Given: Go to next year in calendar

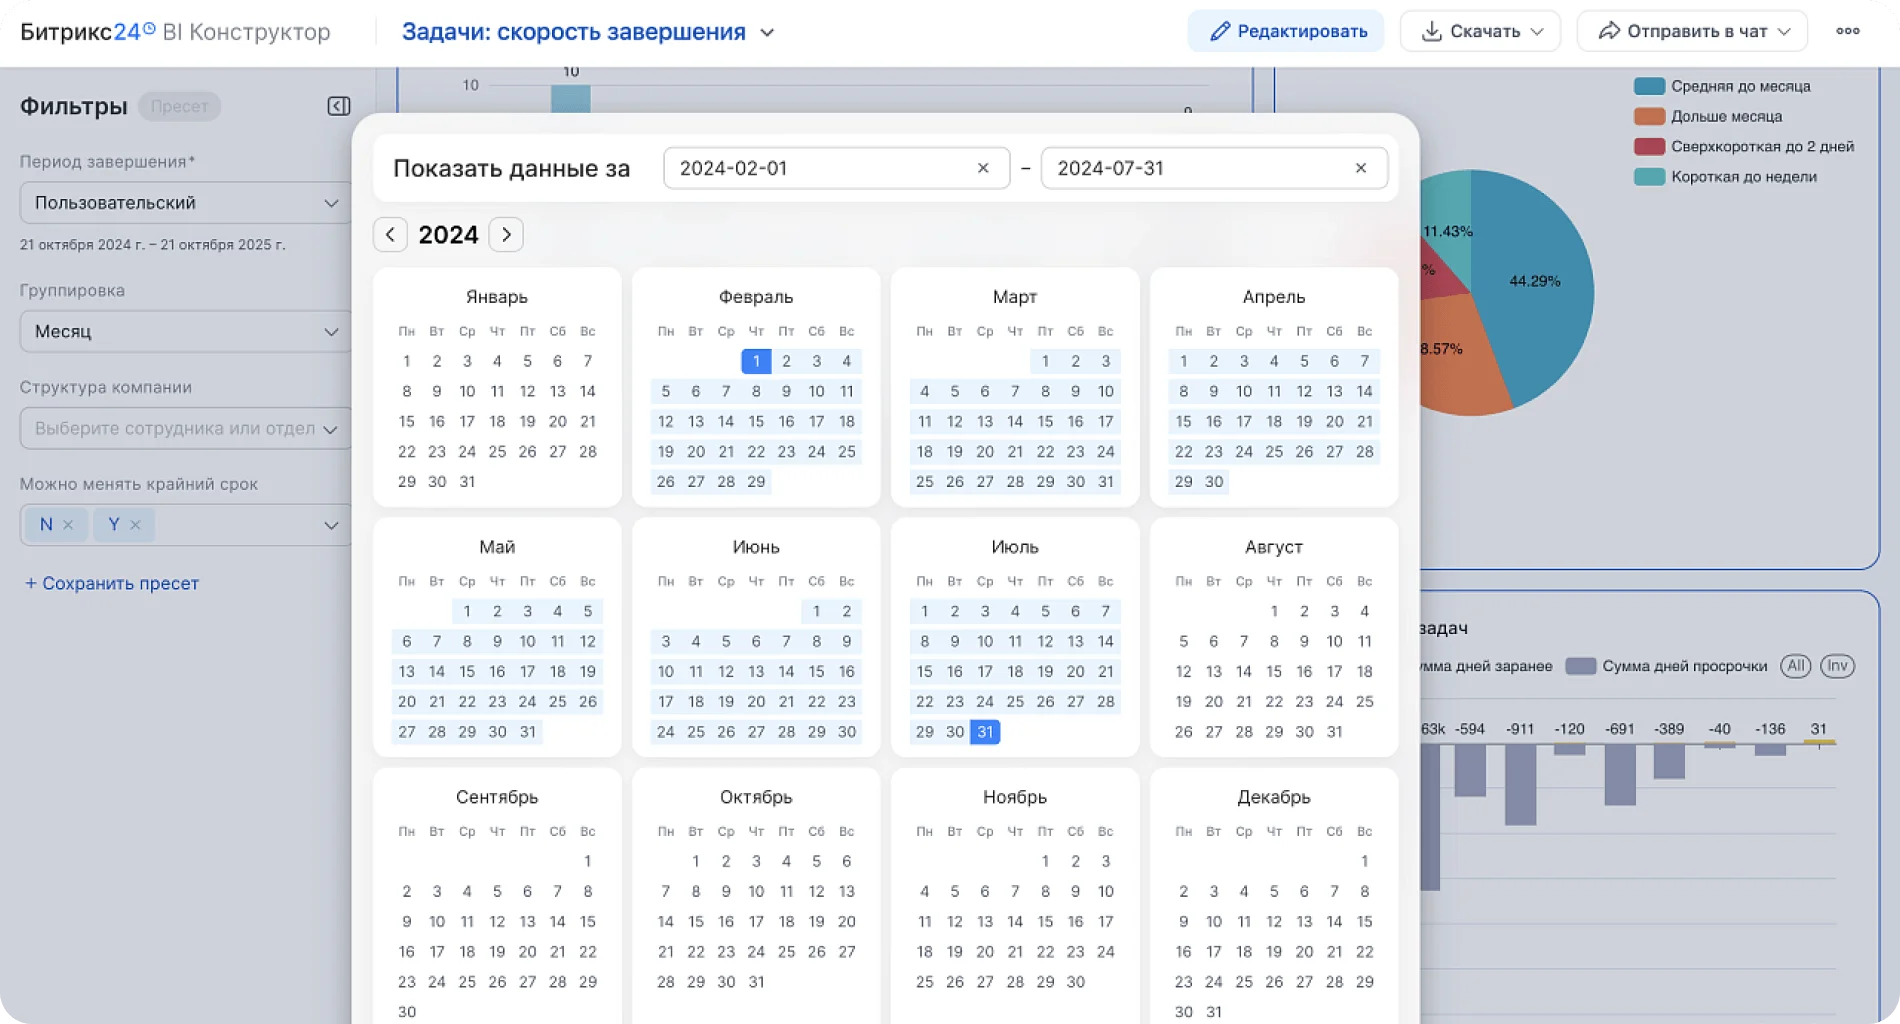Looking at the screenshot, I should tap(506, 235).
